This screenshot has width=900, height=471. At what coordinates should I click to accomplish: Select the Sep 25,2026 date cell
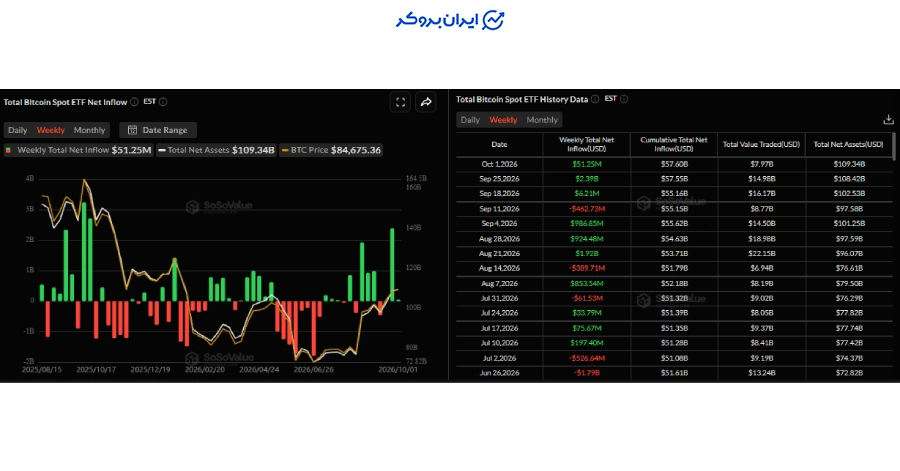point(499,179)
